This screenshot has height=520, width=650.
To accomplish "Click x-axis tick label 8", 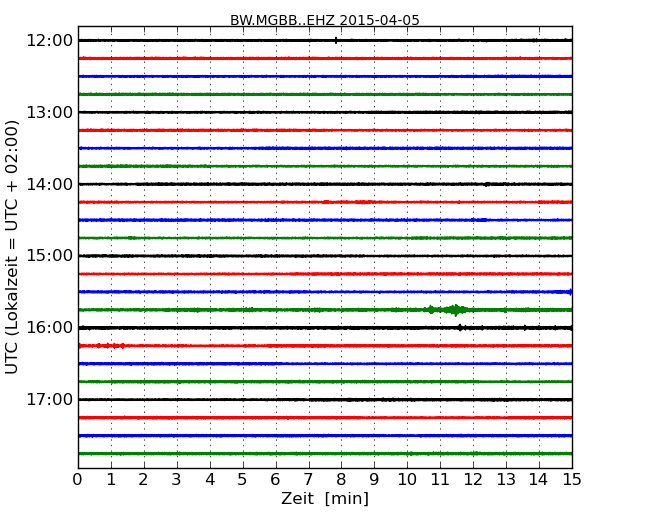I will coord(341,480).
